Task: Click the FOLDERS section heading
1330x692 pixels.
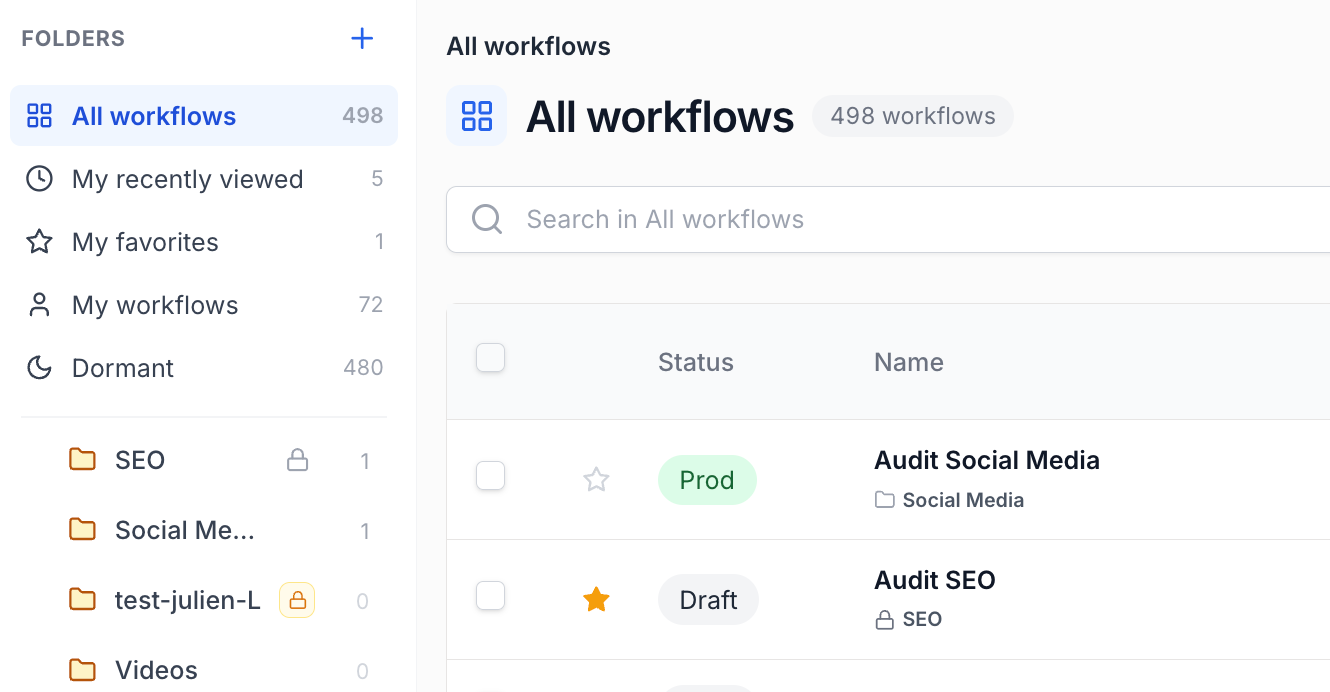Action: click(73, 39)
